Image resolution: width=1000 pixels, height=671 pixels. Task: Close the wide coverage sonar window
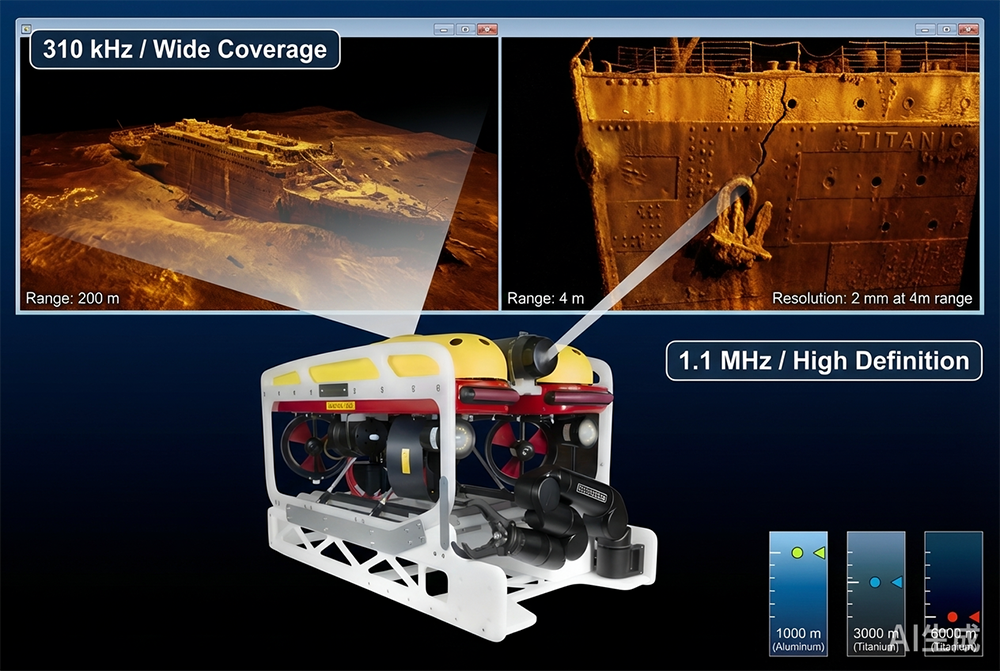(x=488, y=30)
